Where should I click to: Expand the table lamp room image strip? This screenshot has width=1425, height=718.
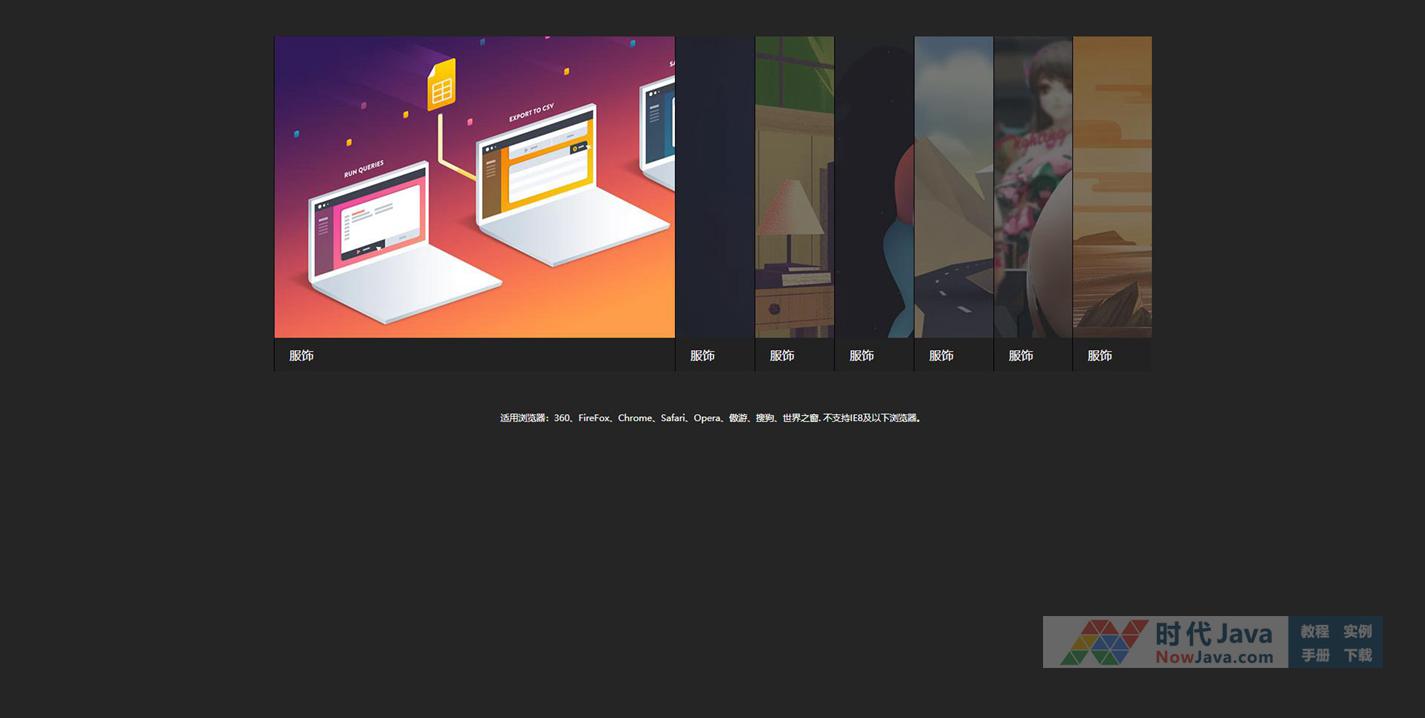click(x=794, y=187)
